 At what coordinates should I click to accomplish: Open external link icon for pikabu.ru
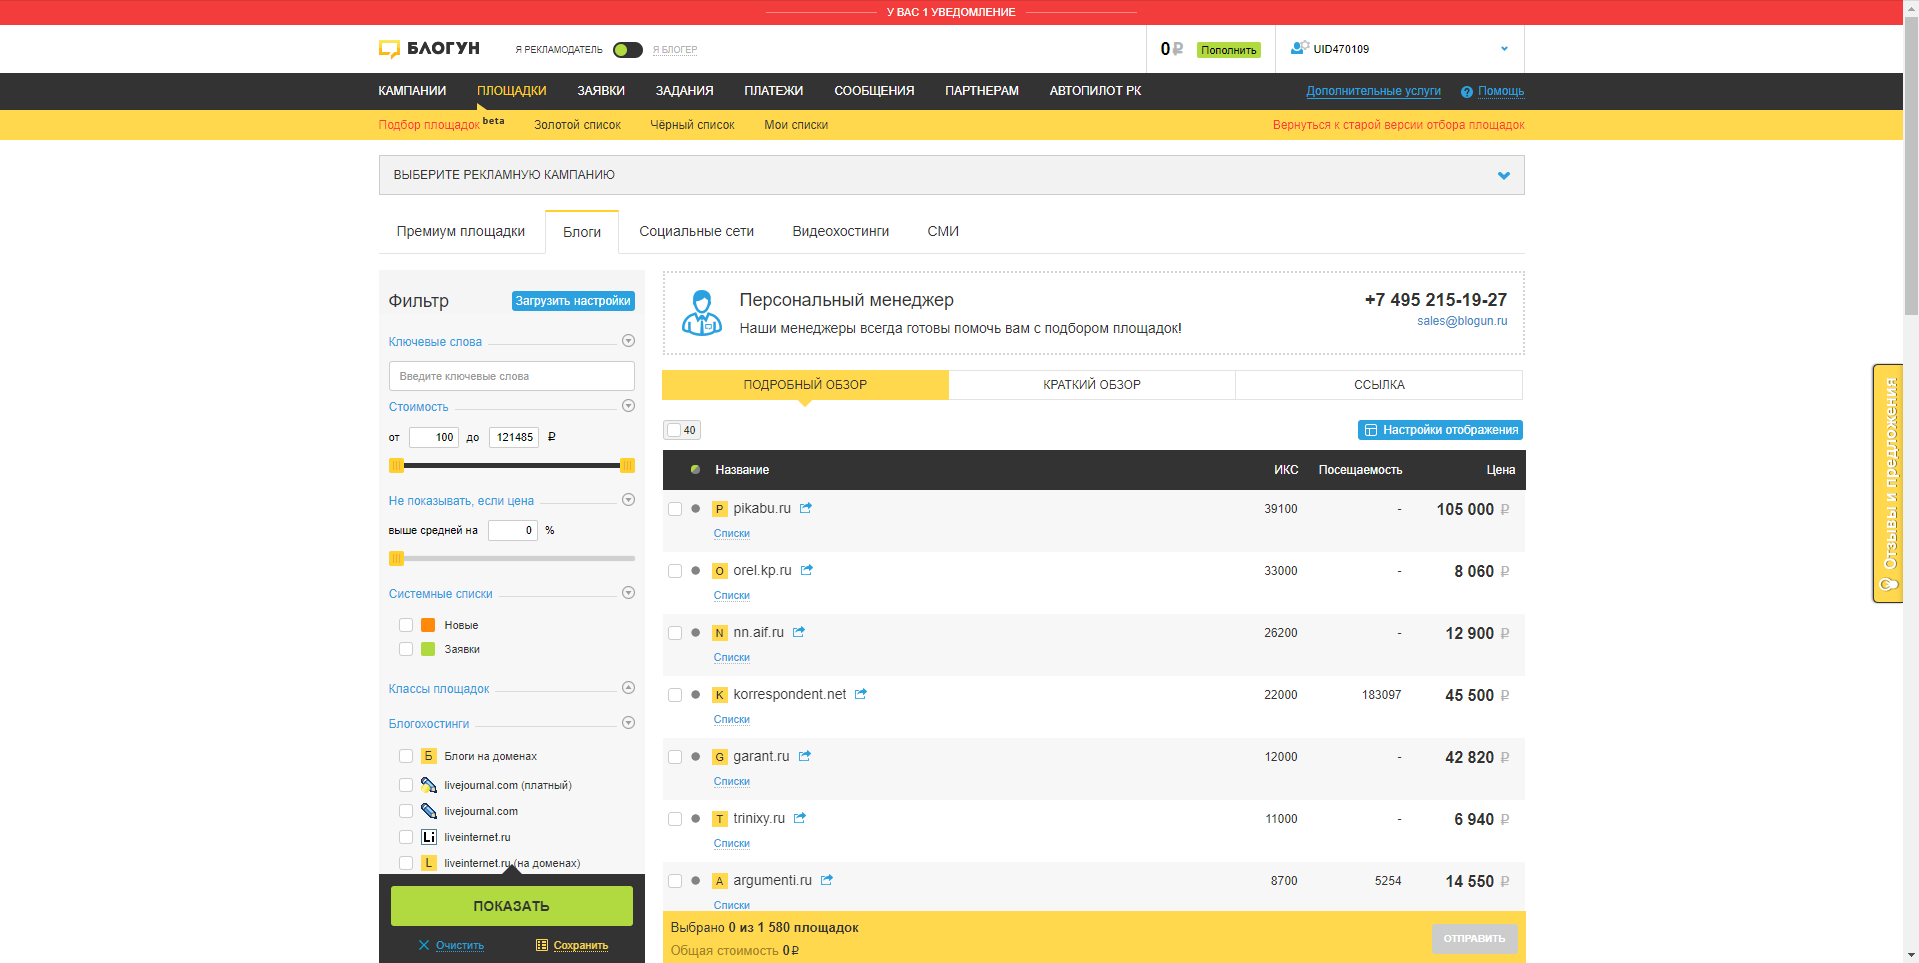[806, 508]
